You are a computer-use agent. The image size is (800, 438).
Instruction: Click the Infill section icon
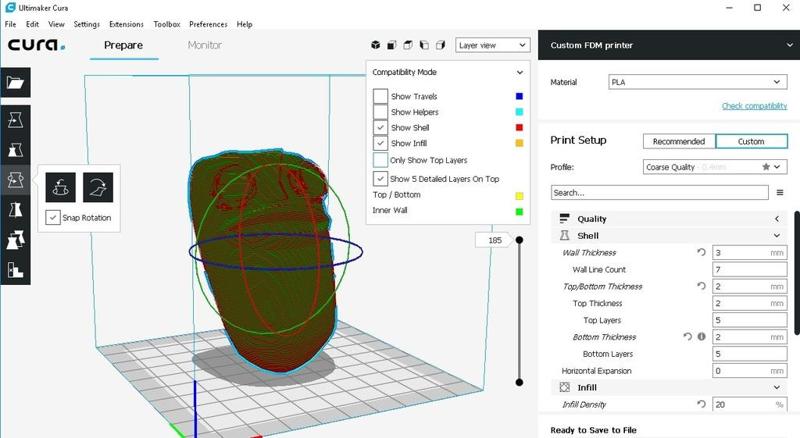click(564, 387)
